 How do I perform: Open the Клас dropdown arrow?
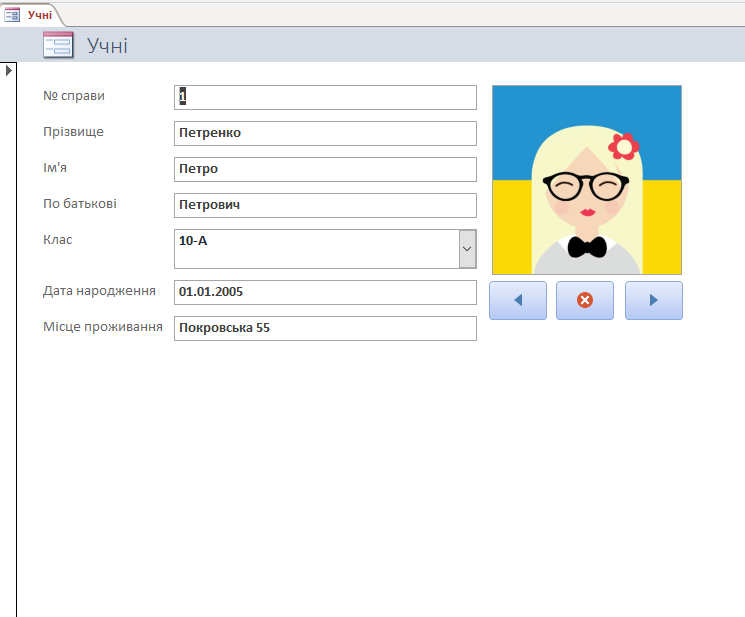click(x=467, y=249)
